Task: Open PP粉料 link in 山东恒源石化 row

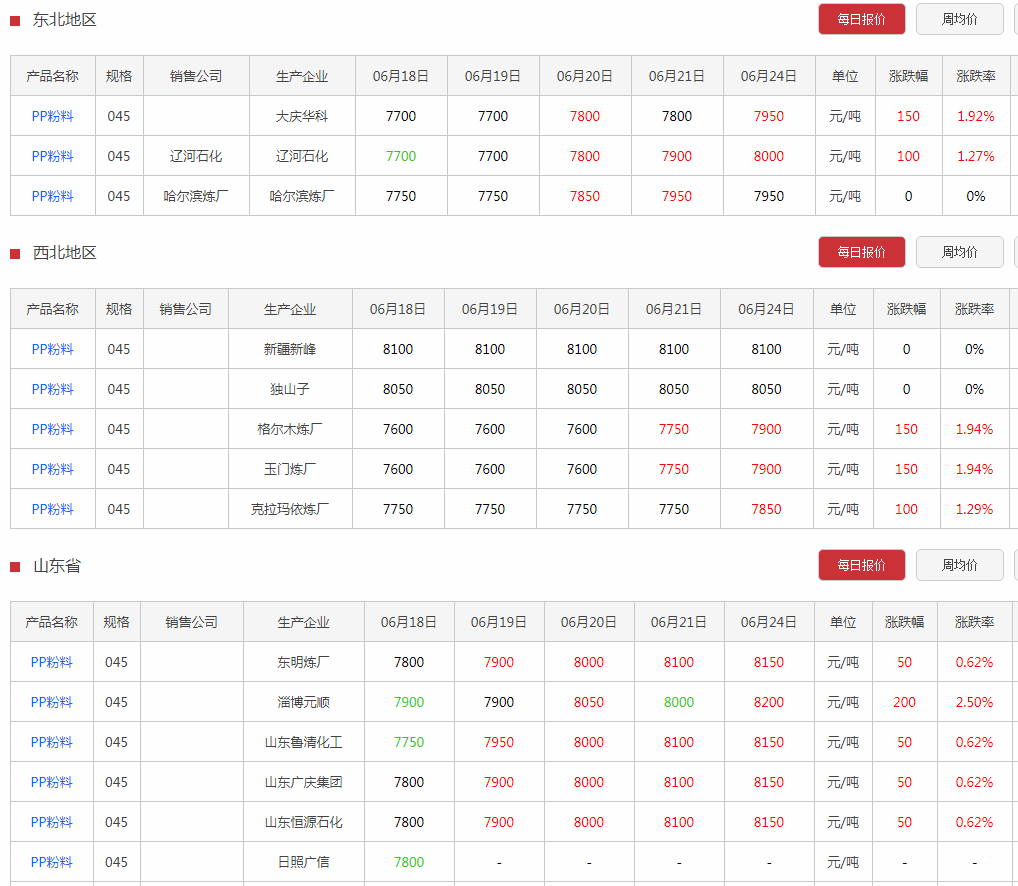Action: coord(51,822)
